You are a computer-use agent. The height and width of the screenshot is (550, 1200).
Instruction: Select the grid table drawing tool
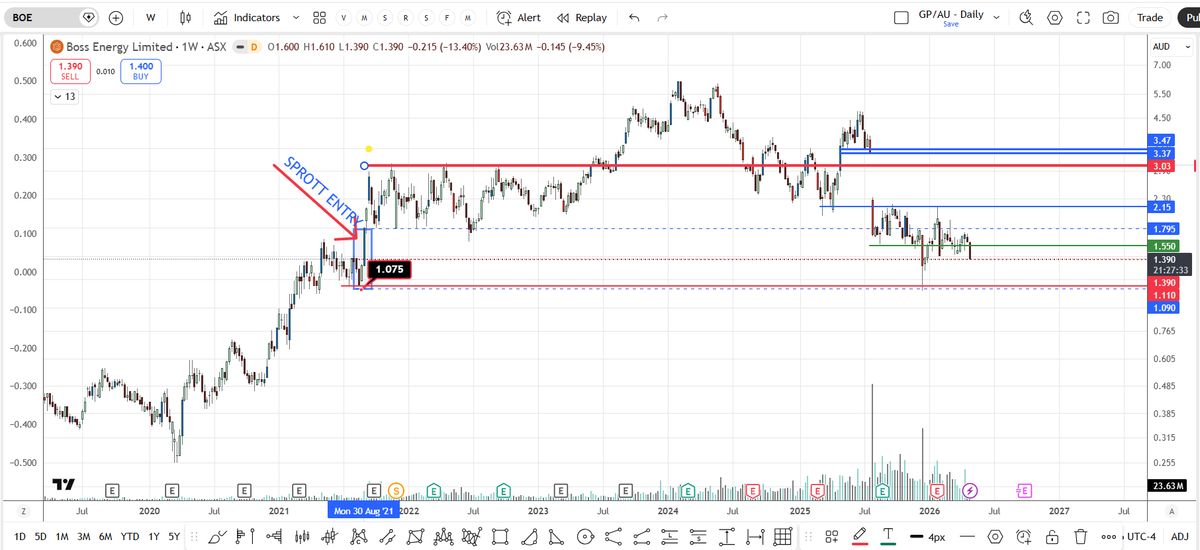[783, 537]
